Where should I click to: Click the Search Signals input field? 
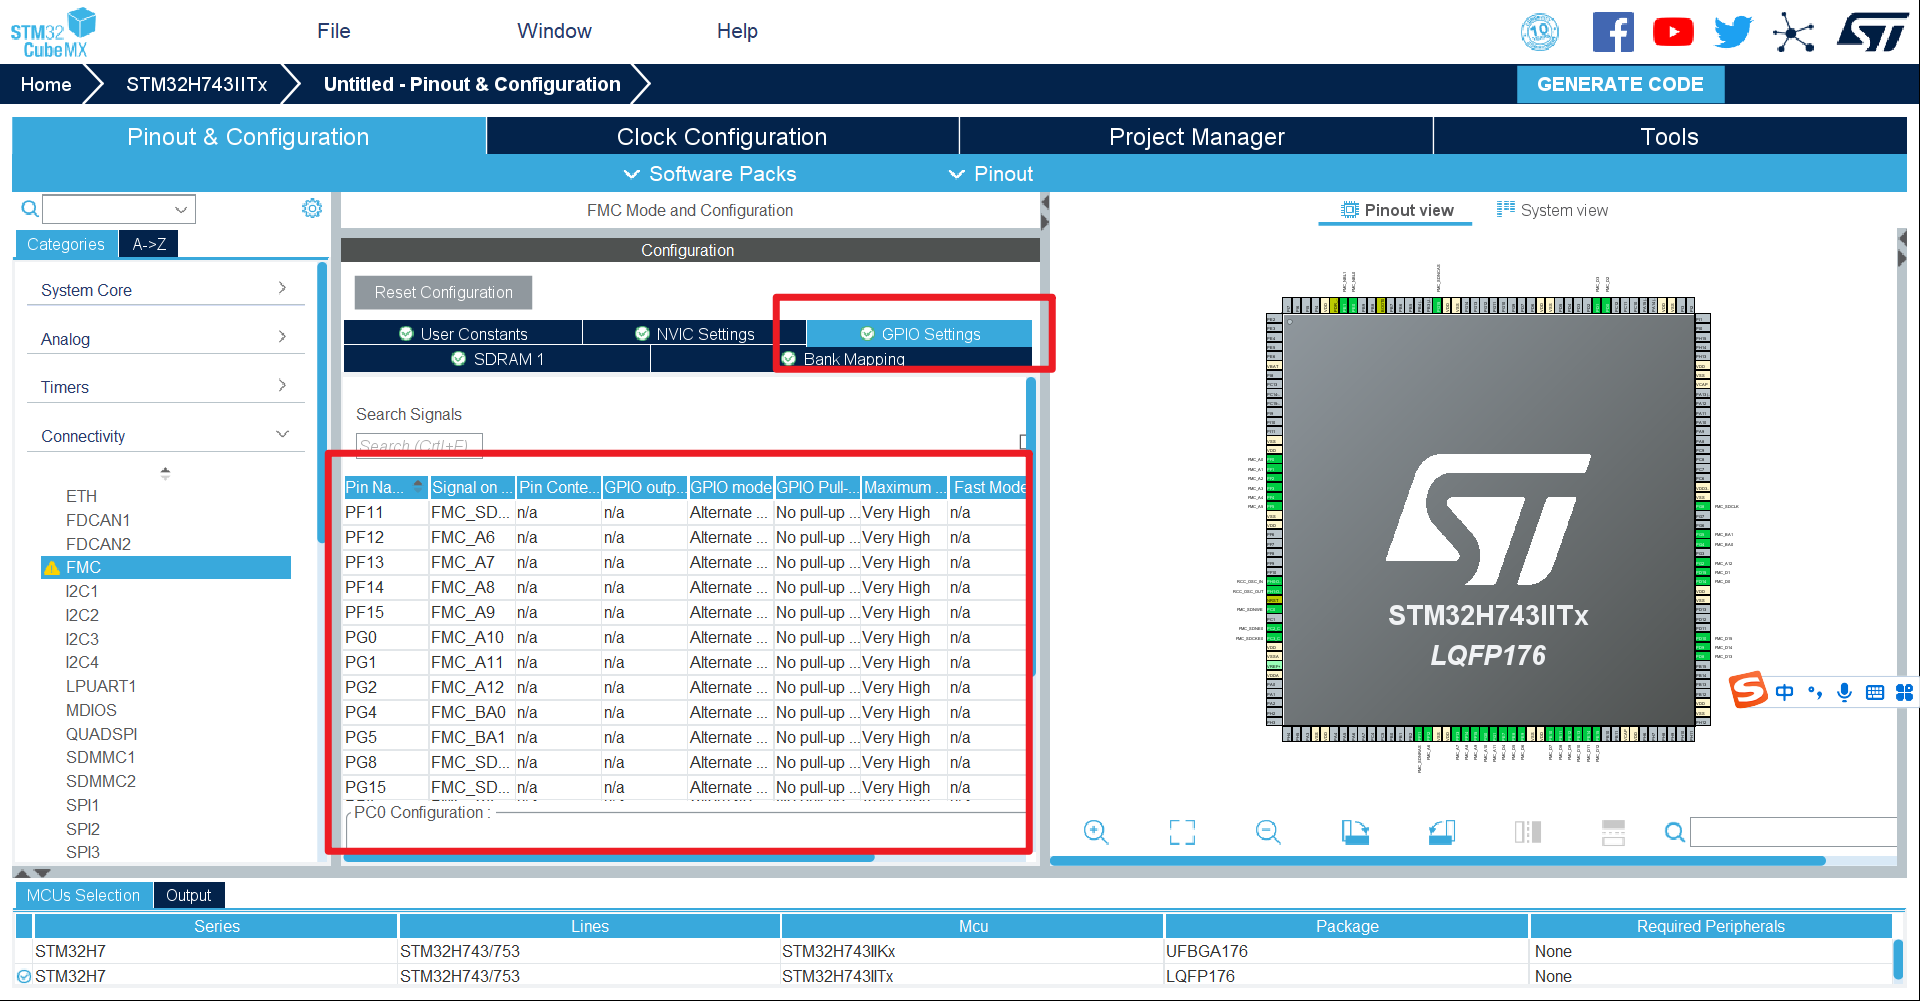tap(419, 445)
